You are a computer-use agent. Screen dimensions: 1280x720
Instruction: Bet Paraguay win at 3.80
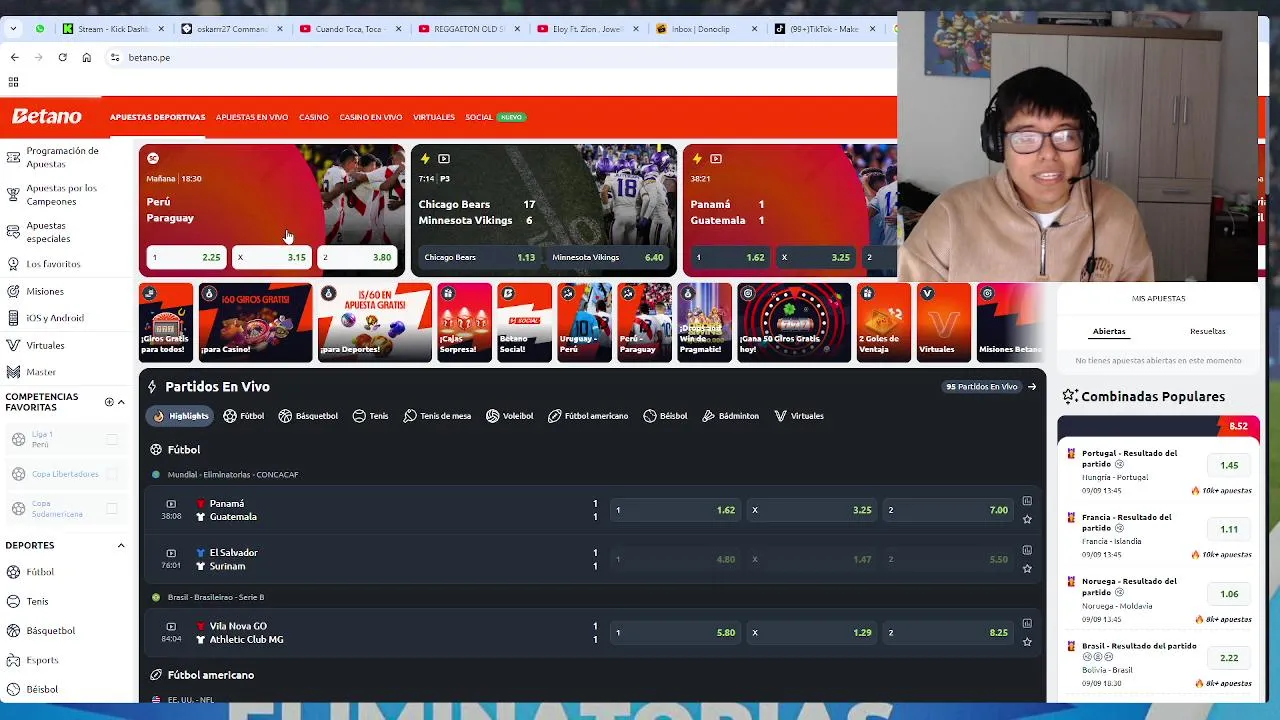pyautogui.click(x=357, y=258)
